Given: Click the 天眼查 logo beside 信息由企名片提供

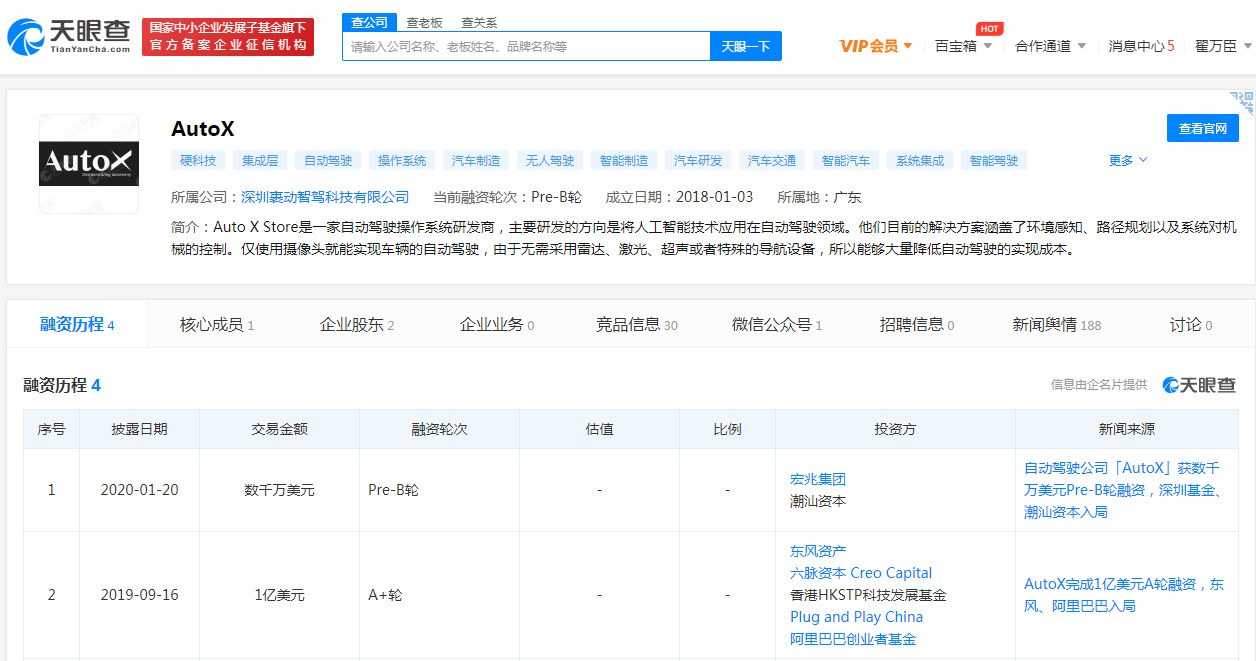Looking at the screenshot, I should [1199, 385].
